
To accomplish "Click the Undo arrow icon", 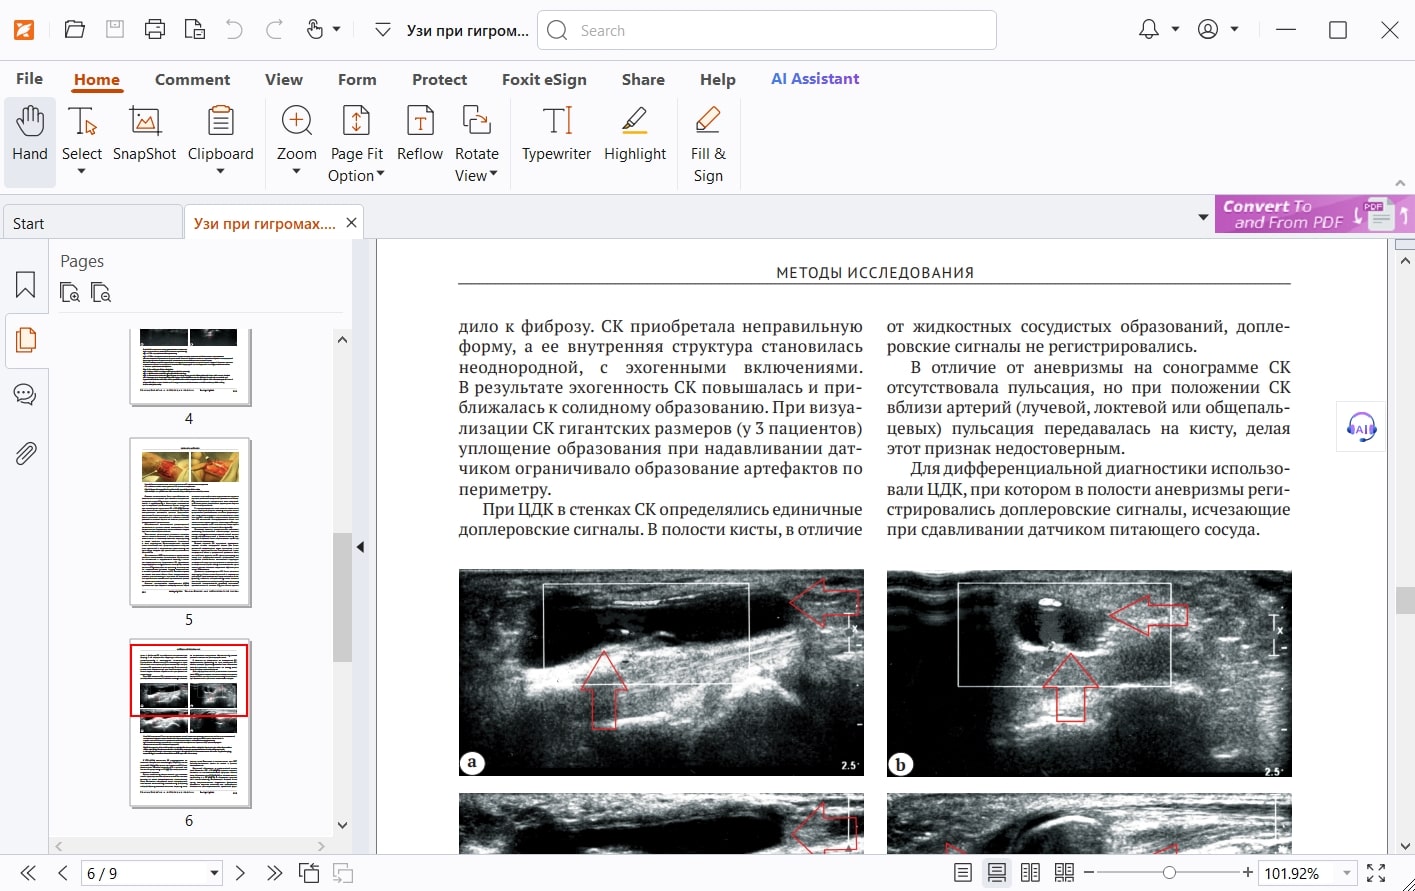I will point(235,30).
